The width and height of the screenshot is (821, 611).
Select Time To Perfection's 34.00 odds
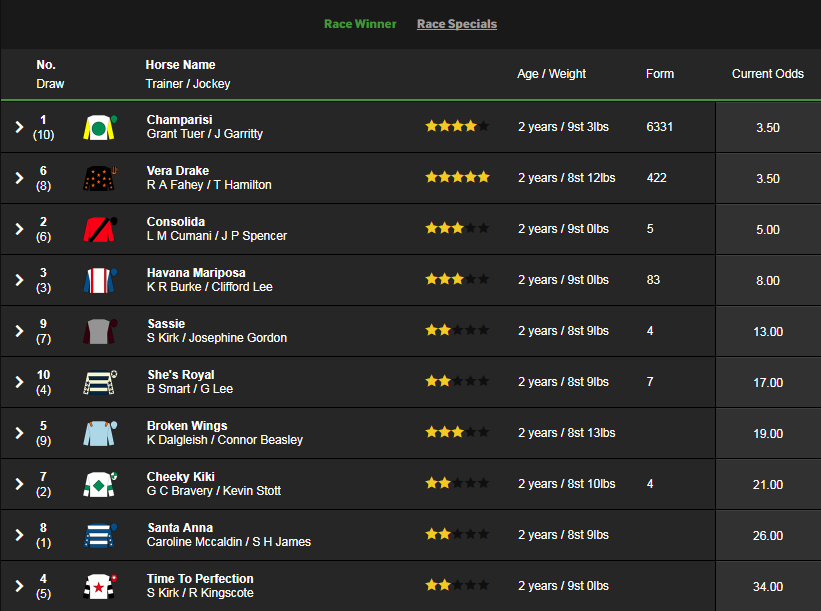click(x=768, y=586)
